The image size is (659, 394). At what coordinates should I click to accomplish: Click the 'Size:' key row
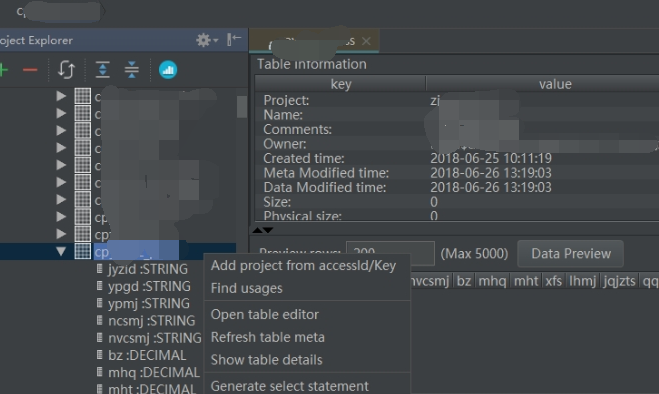277,202
